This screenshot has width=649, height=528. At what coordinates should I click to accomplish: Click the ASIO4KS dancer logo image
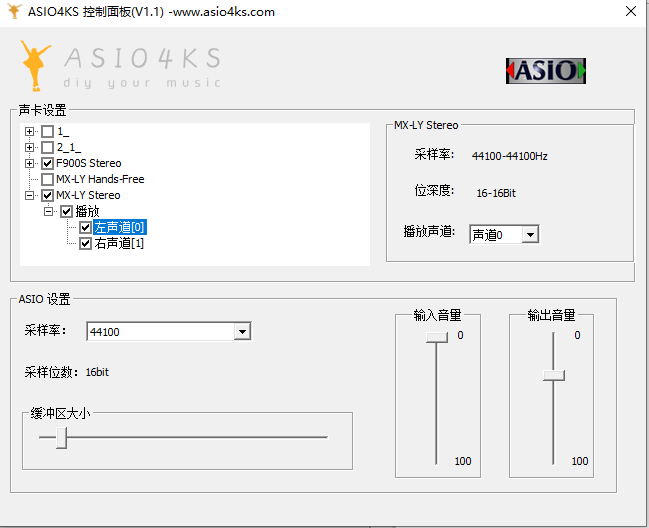(35, 65)
